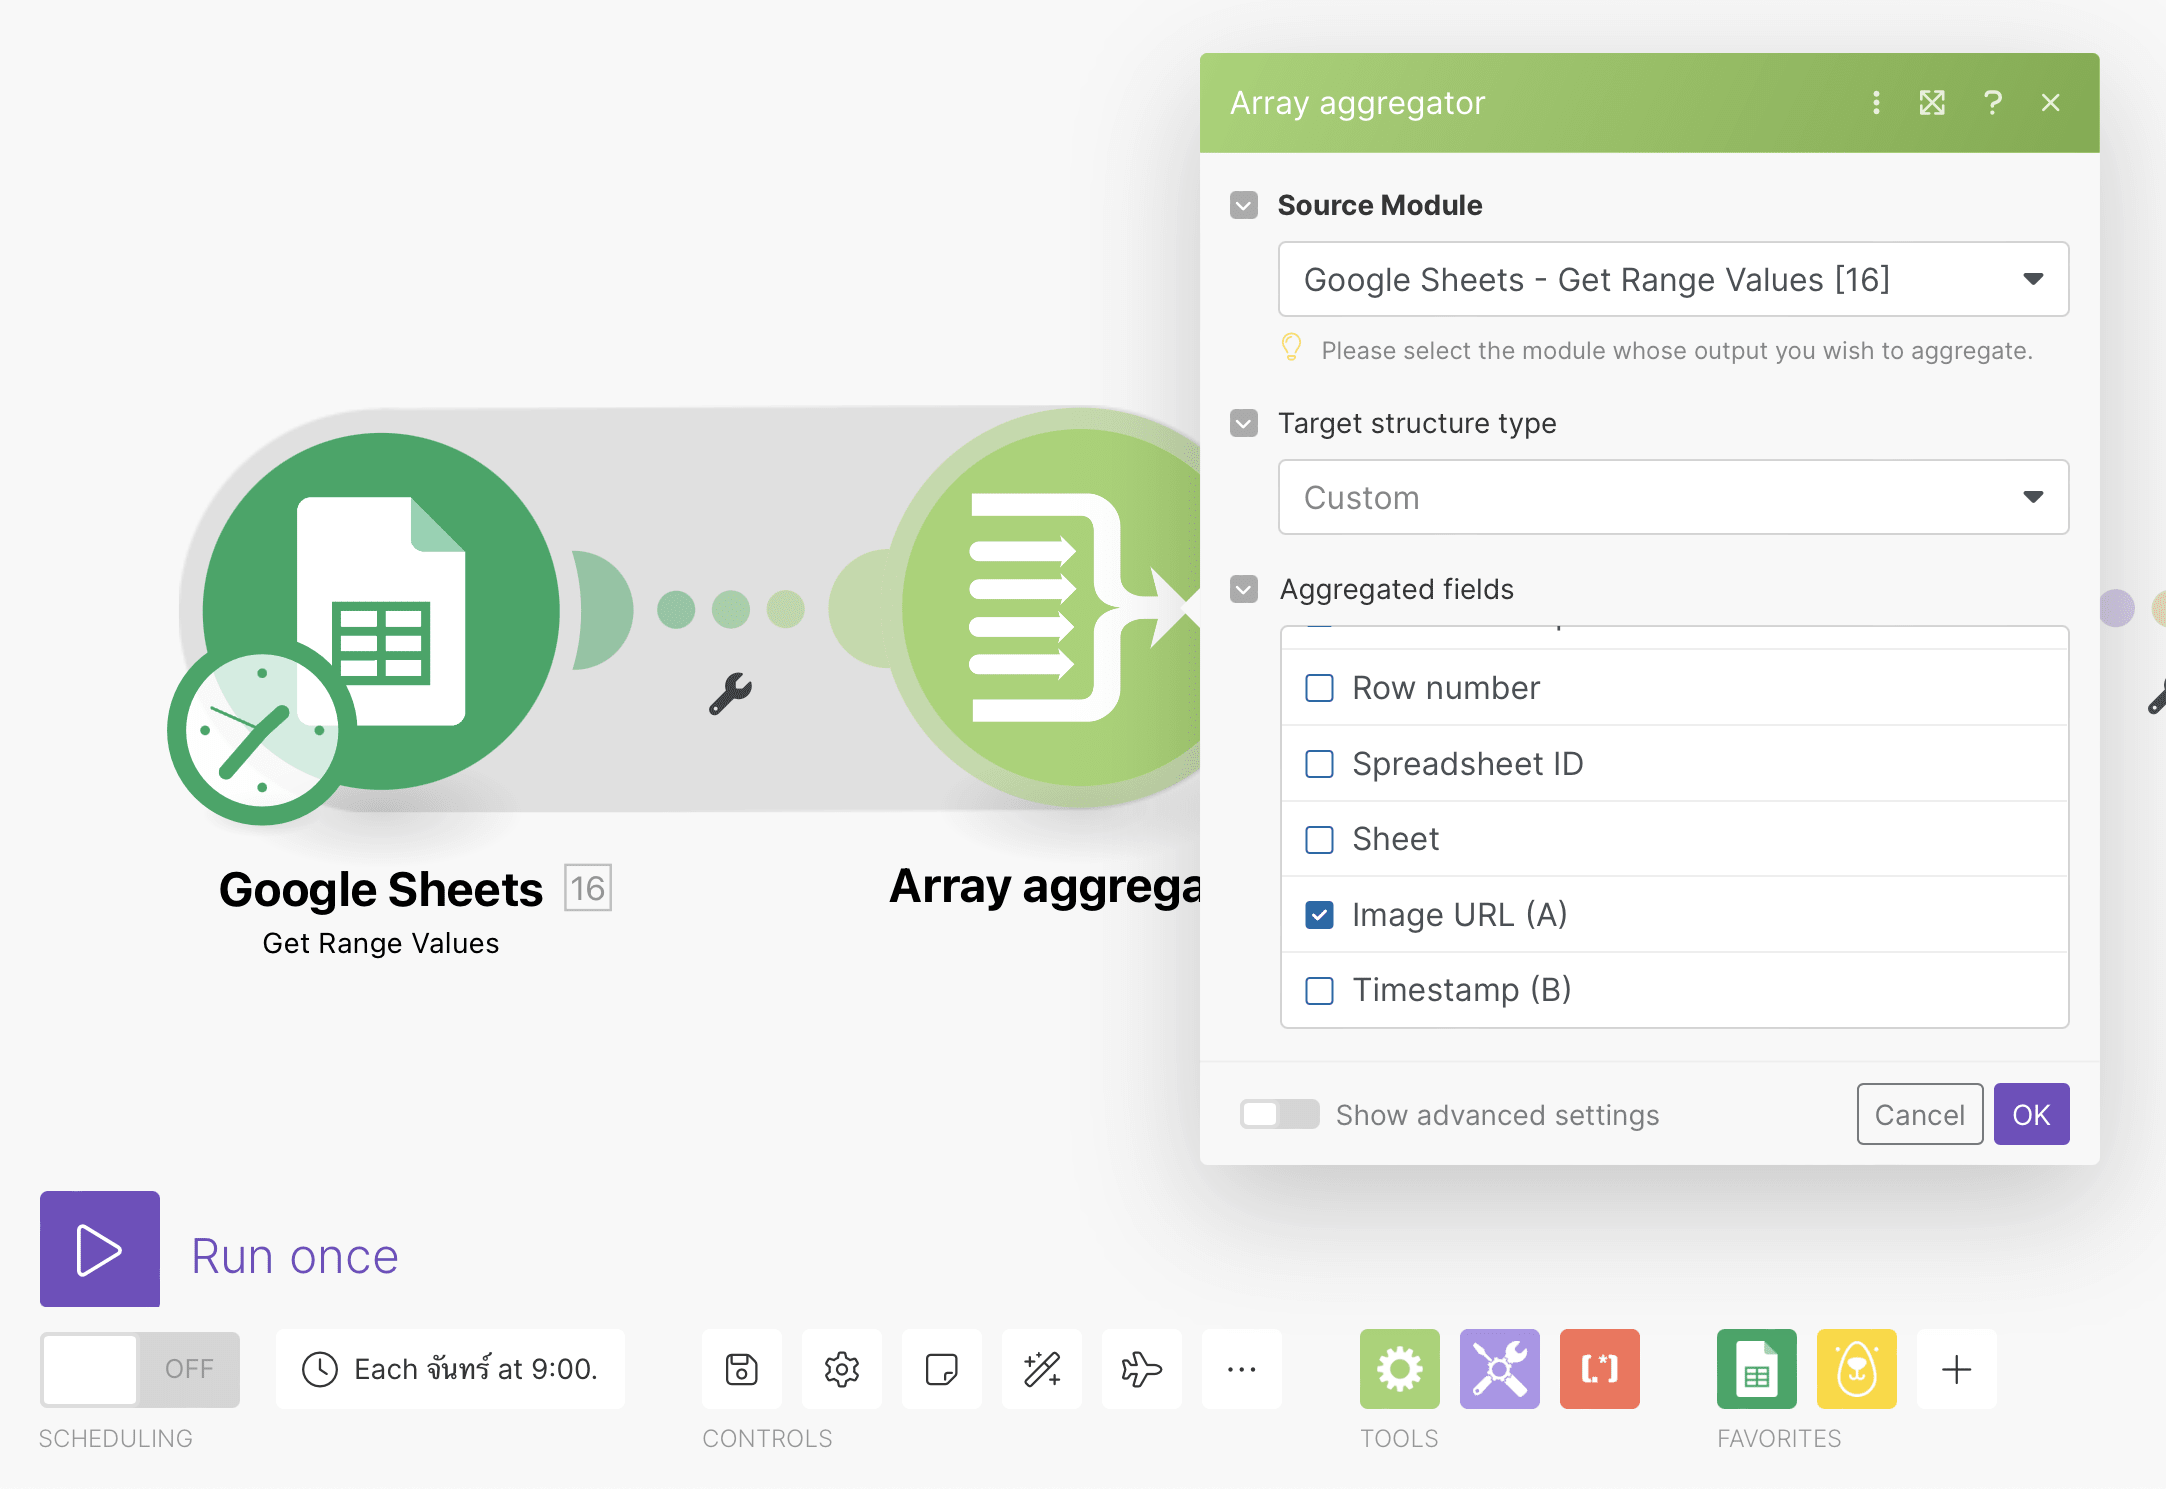Open scenario settings gear in Controls

(x=841, y=1369)
